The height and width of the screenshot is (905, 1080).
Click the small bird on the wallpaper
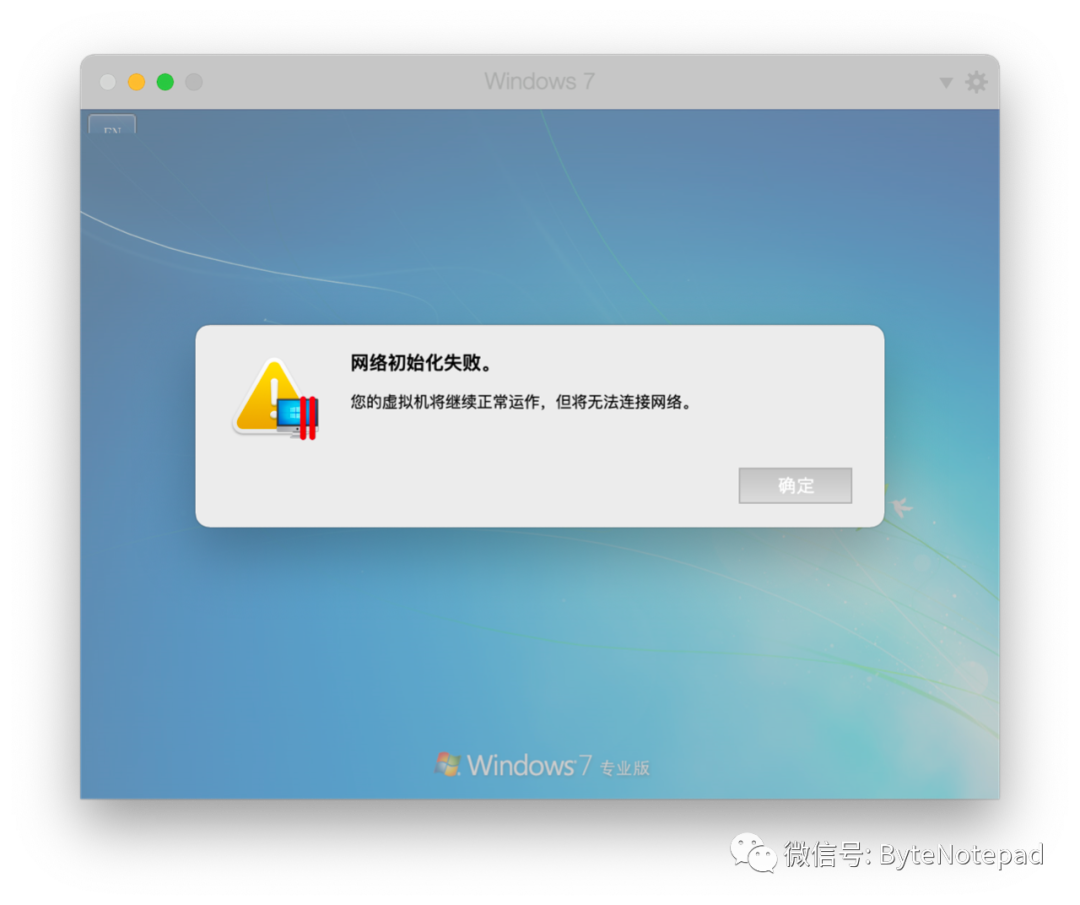[x=901, y=508]
